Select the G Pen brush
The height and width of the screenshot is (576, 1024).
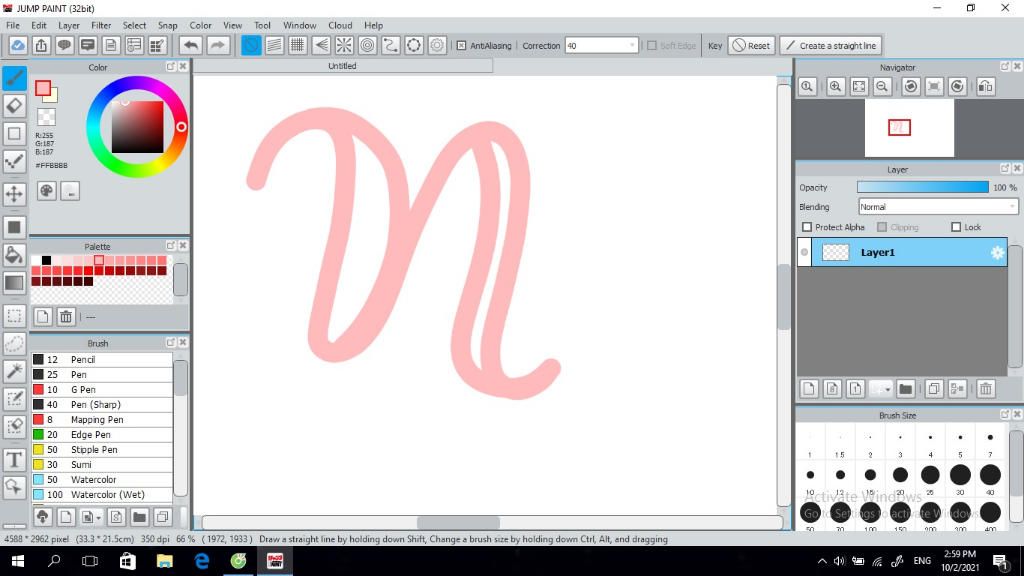102,390
